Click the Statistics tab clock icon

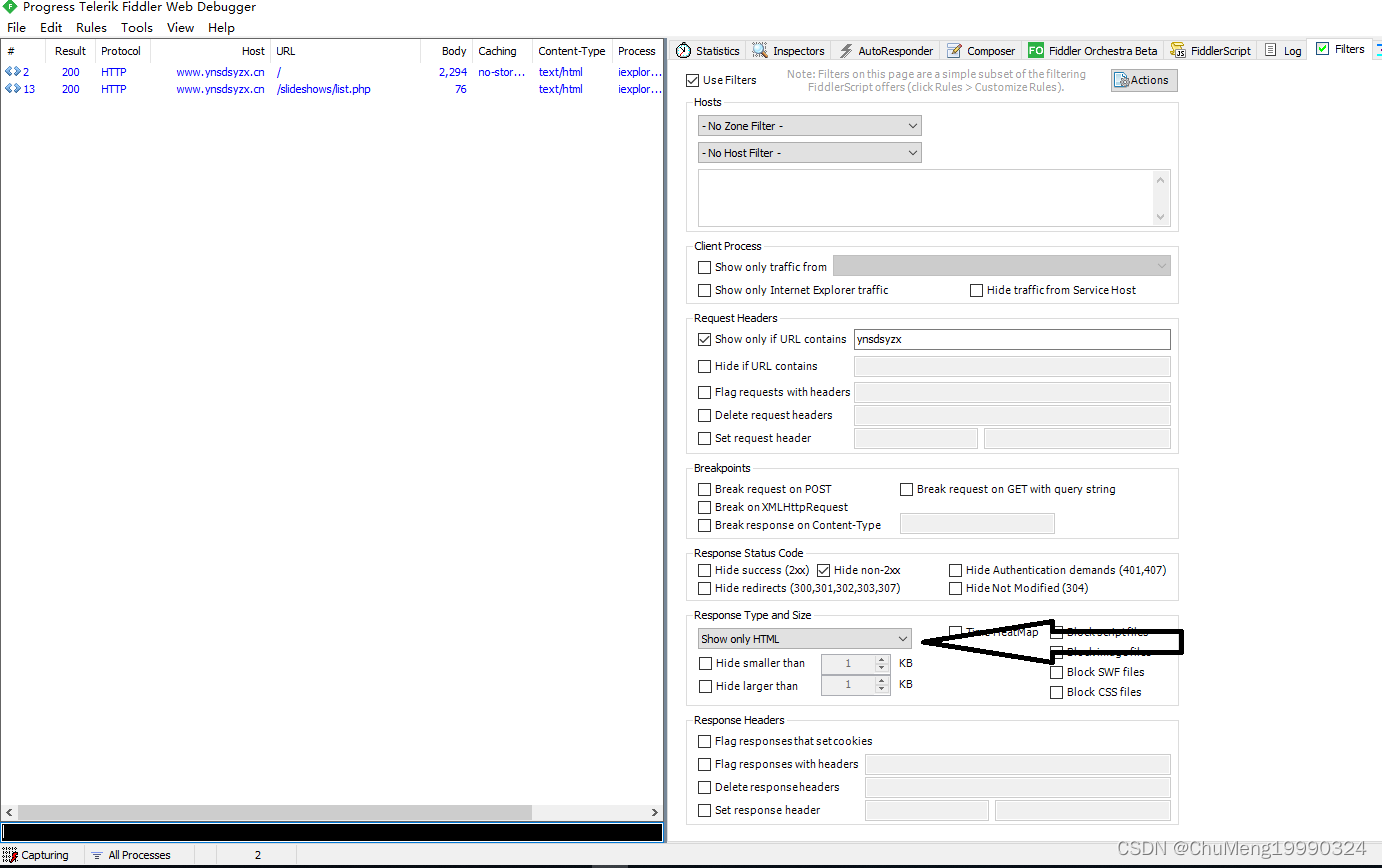tap(683, 51)
